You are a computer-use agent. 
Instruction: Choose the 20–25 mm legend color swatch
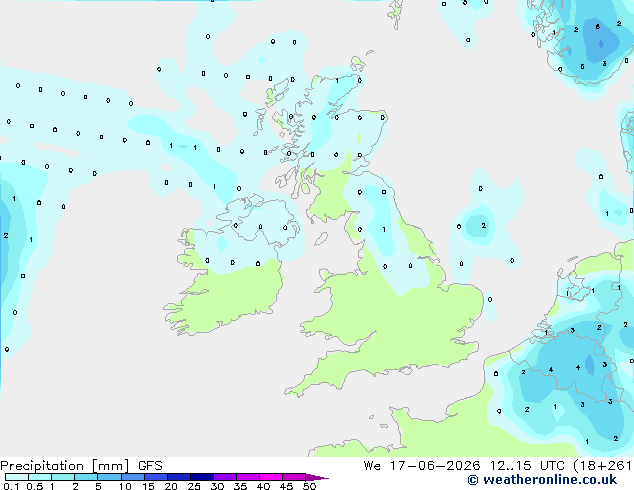pos(179,477)
